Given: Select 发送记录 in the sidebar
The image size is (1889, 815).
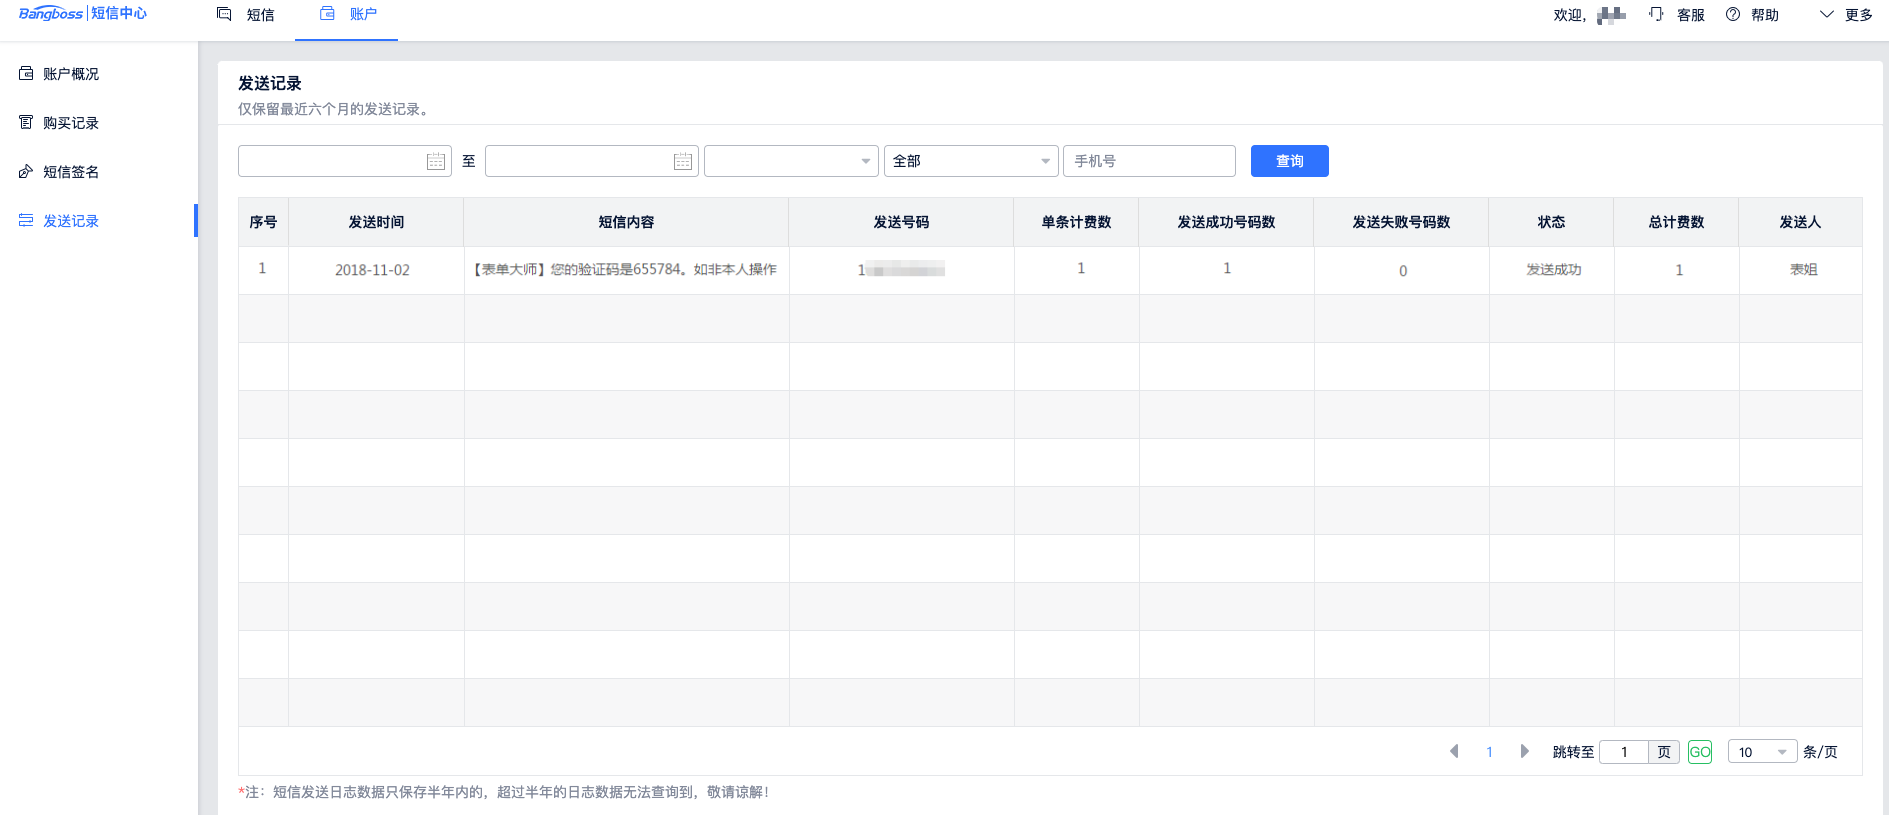Looking at the screenshot, I should pyautogui.click(x=70, y=221).
